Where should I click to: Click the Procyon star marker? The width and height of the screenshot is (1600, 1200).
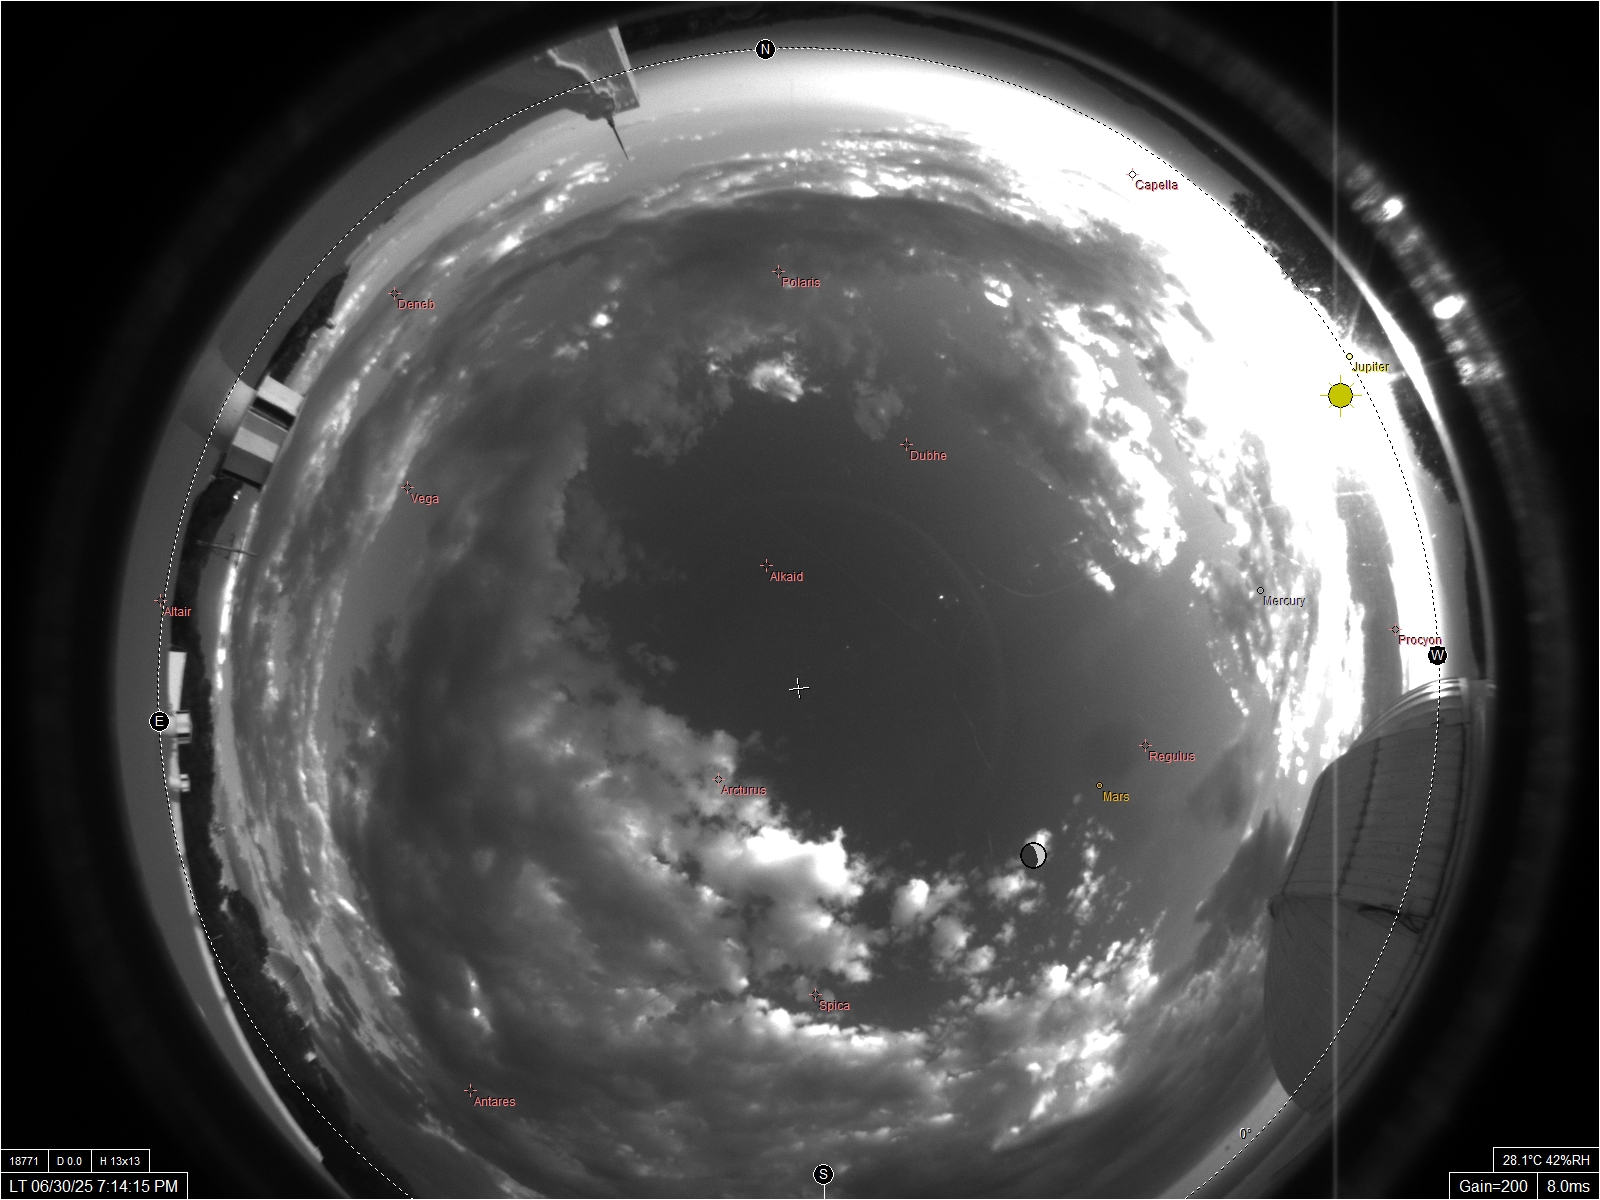point(1395,630)
